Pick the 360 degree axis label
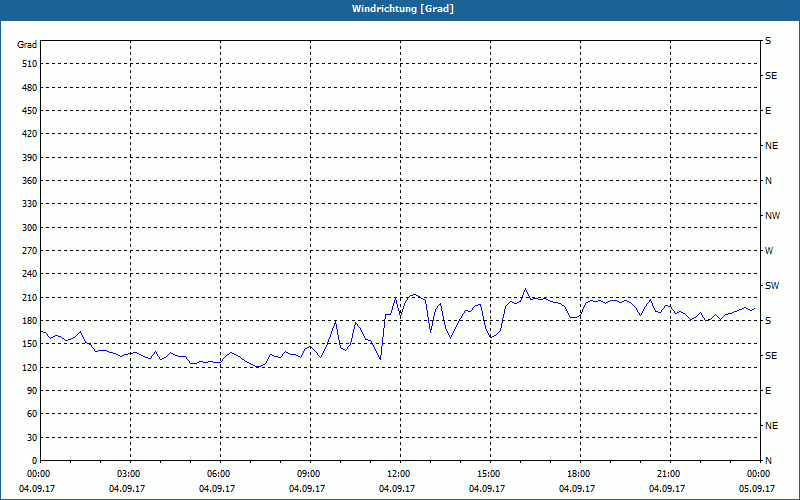 tap(30, 181)
